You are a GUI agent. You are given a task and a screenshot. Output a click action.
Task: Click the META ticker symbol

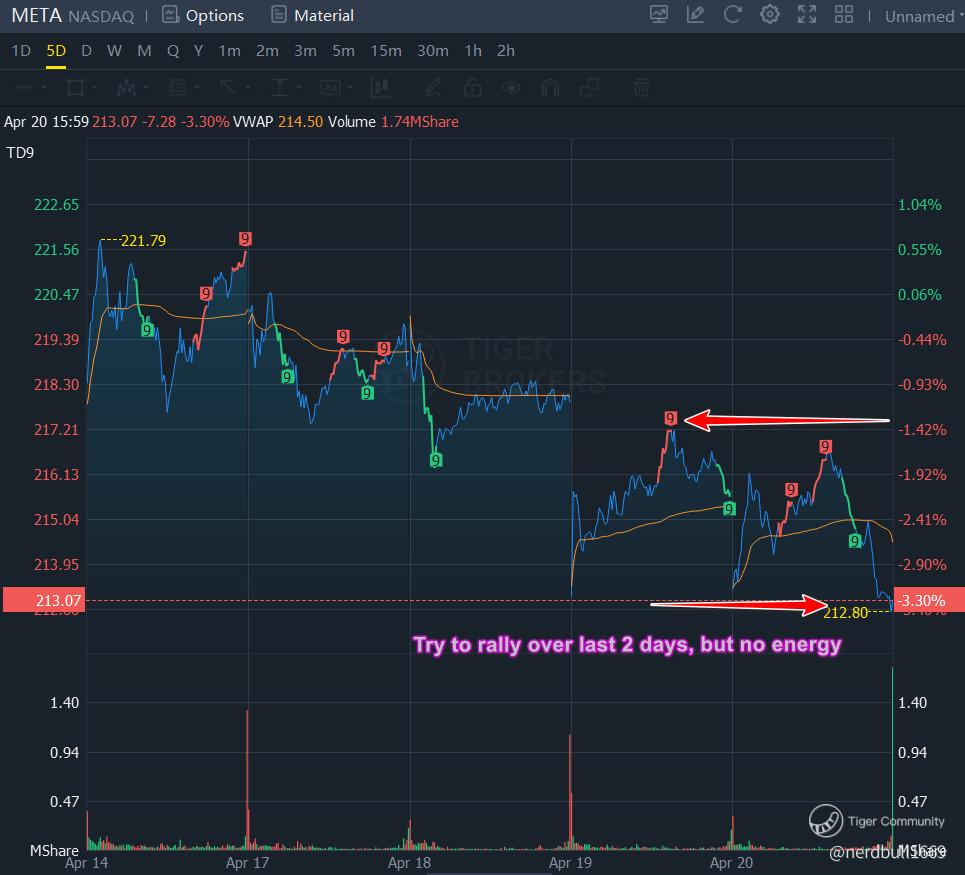[36, 15]
